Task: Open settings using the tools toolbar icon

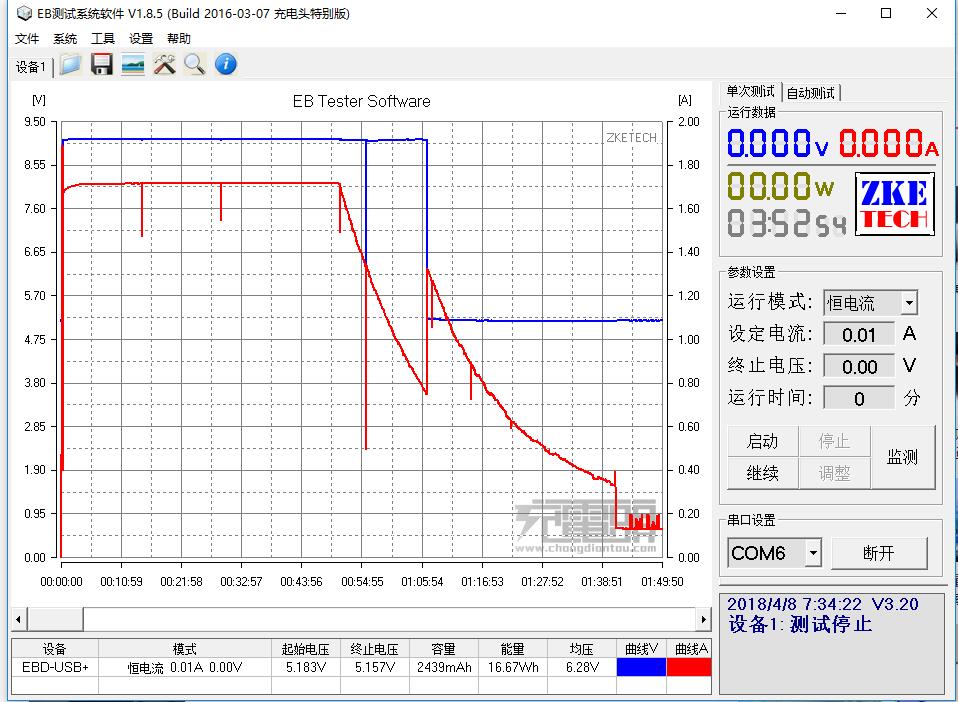Action: click(164, 63)
